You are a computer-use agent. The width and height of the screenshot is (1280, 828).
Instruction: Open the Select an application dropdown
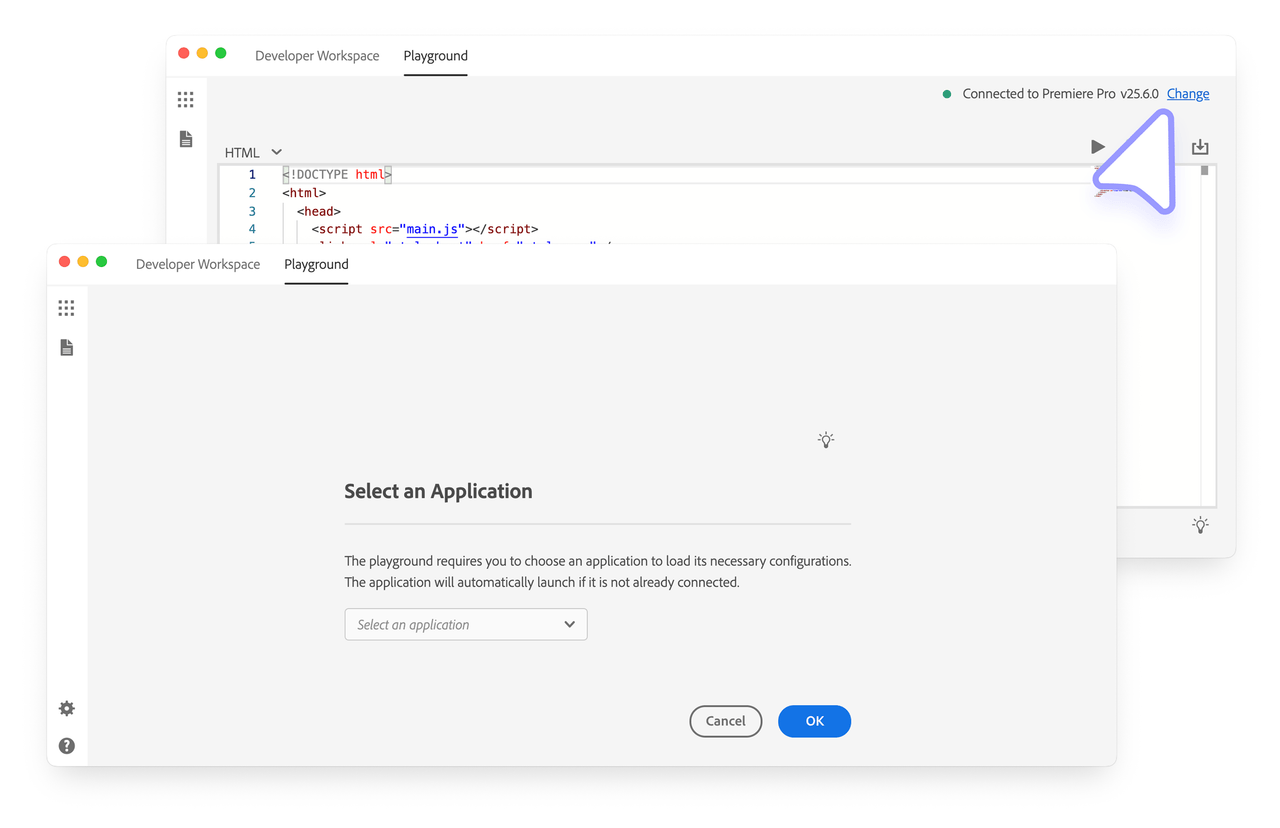click(x=465, y=624)
